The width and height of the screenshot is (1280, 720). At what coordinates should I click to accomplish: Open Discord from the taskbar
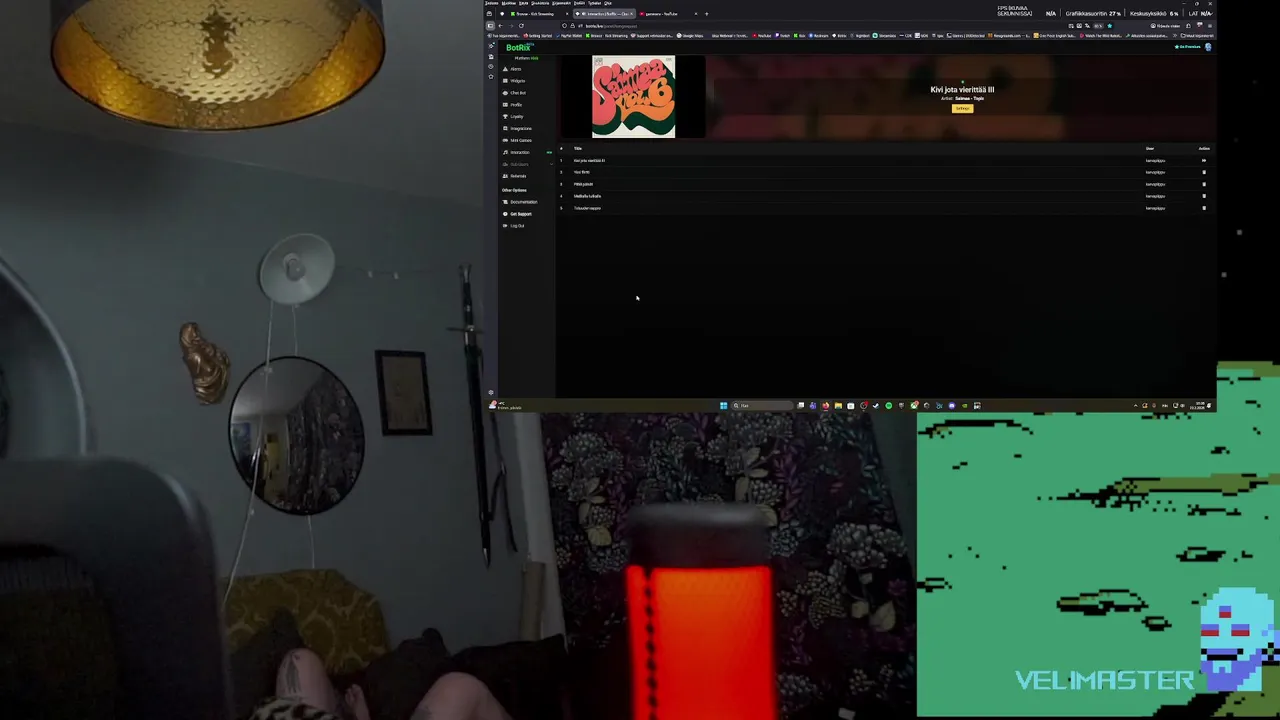(x=952, y=405)
